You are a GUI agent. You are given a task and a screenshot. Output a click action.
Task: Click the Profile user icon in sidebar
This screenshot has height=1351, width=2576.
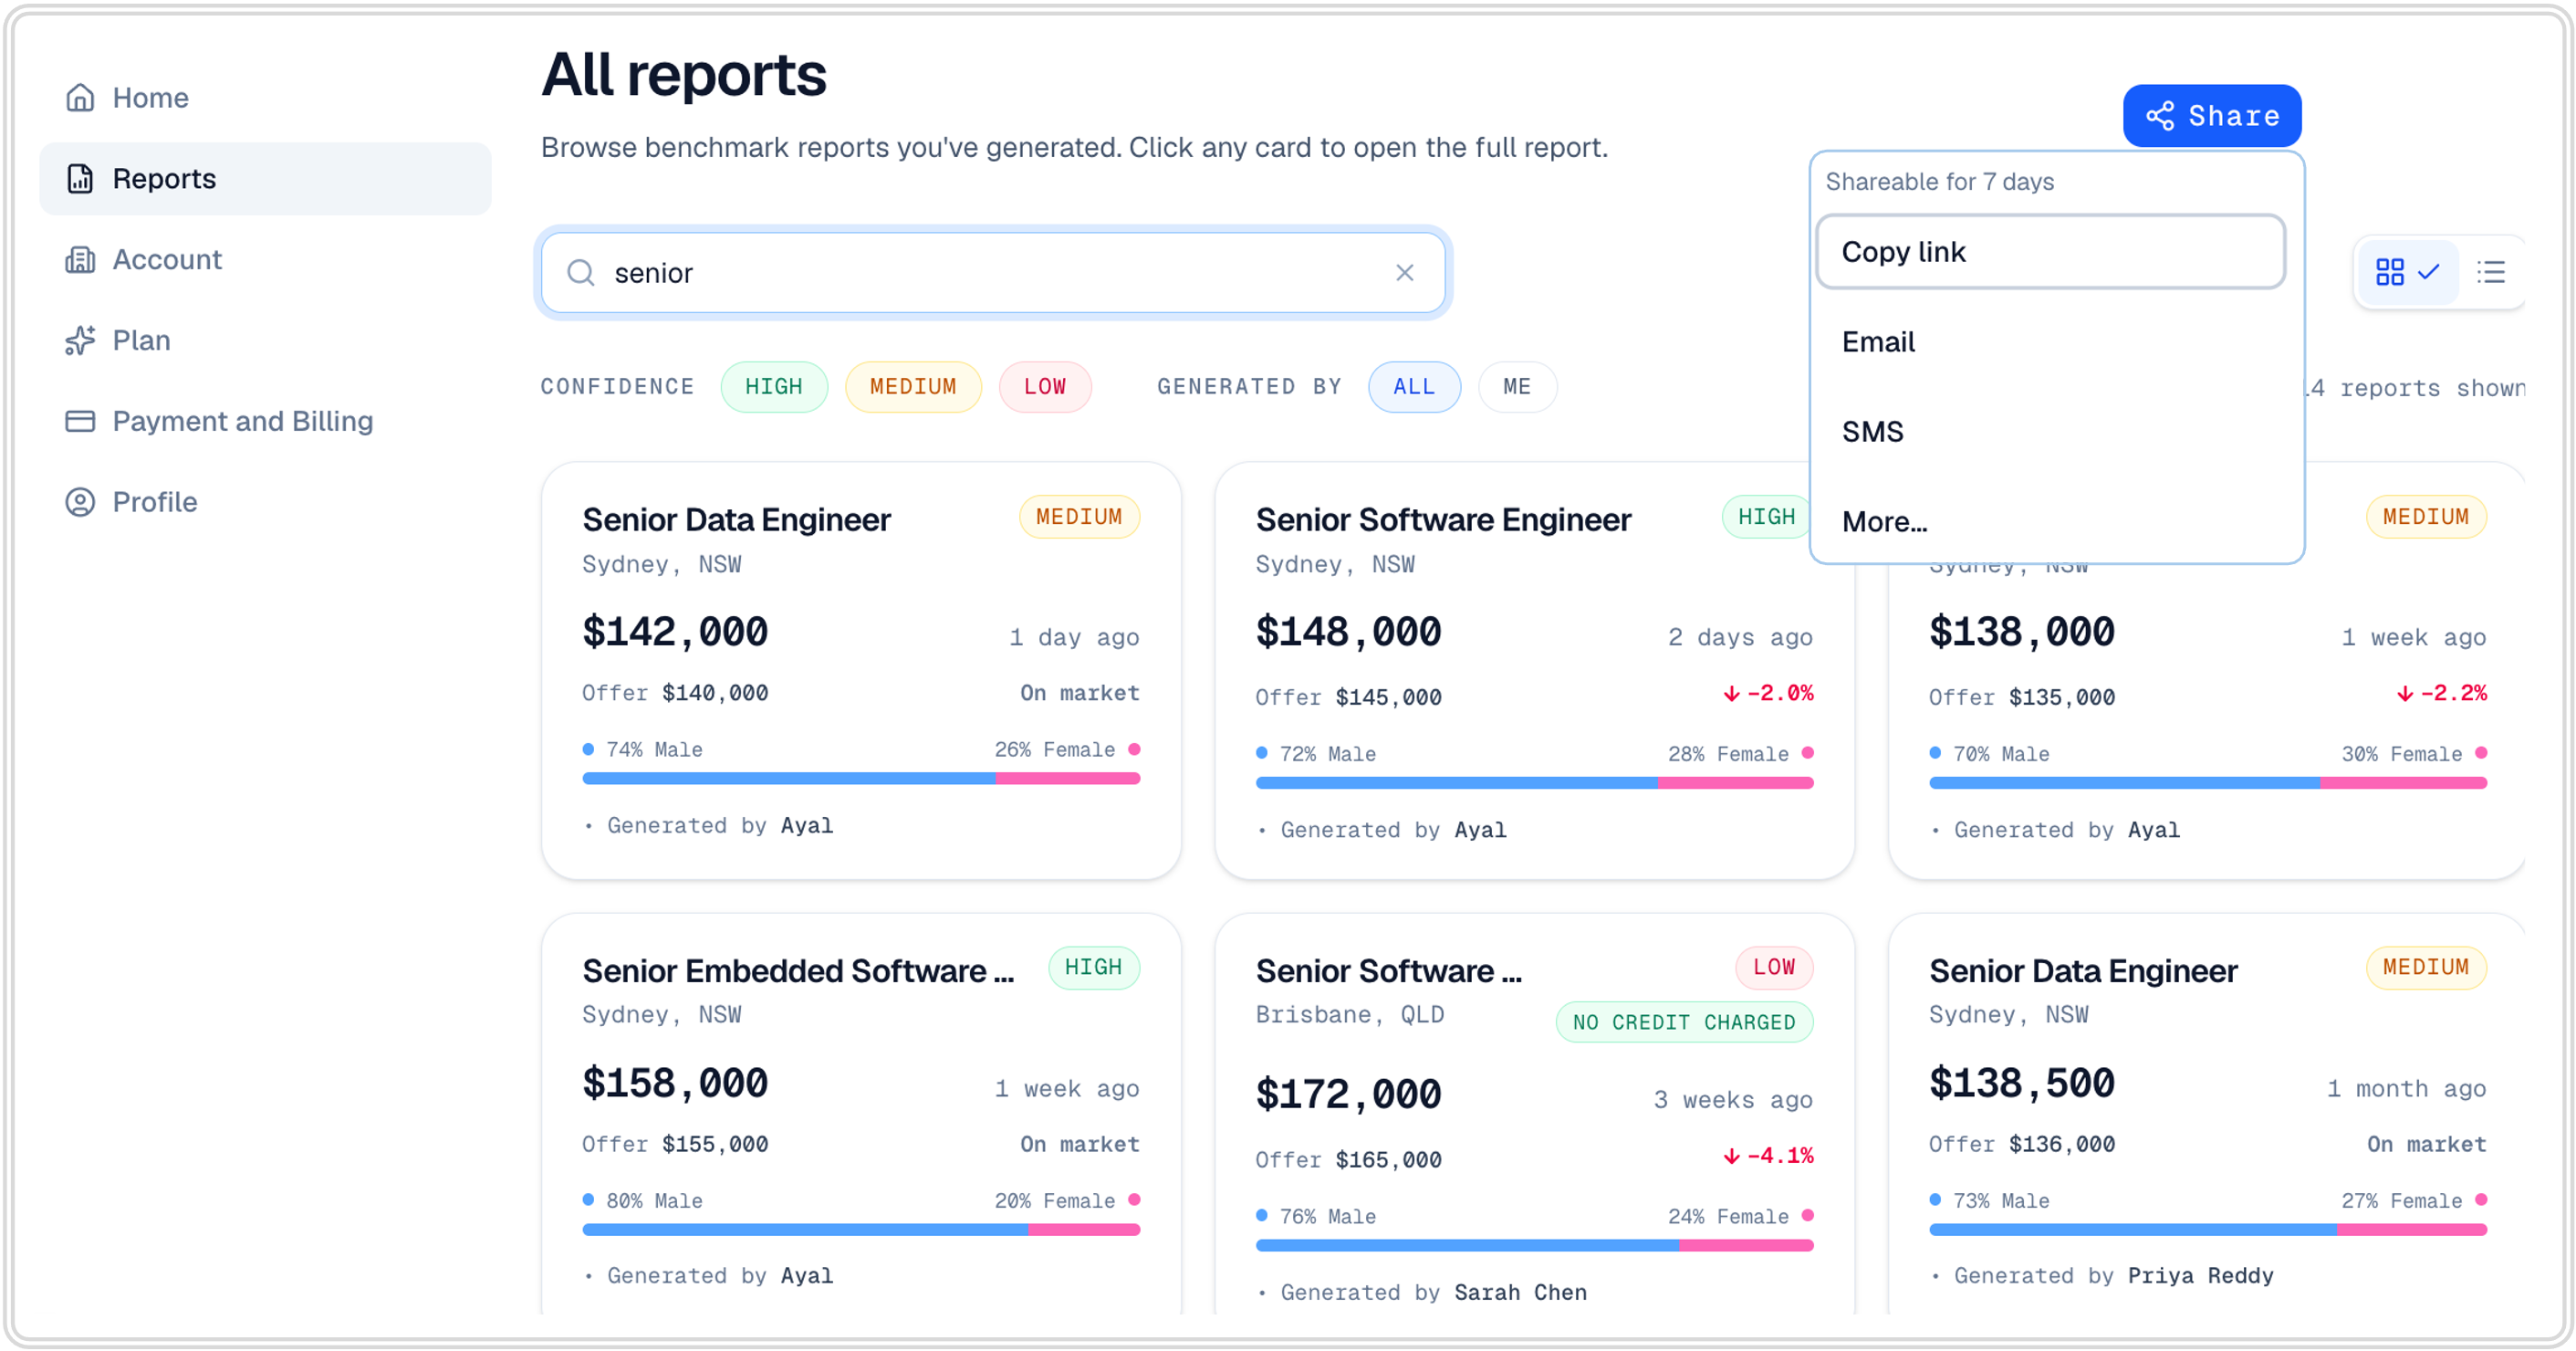[x=80, y=502]
